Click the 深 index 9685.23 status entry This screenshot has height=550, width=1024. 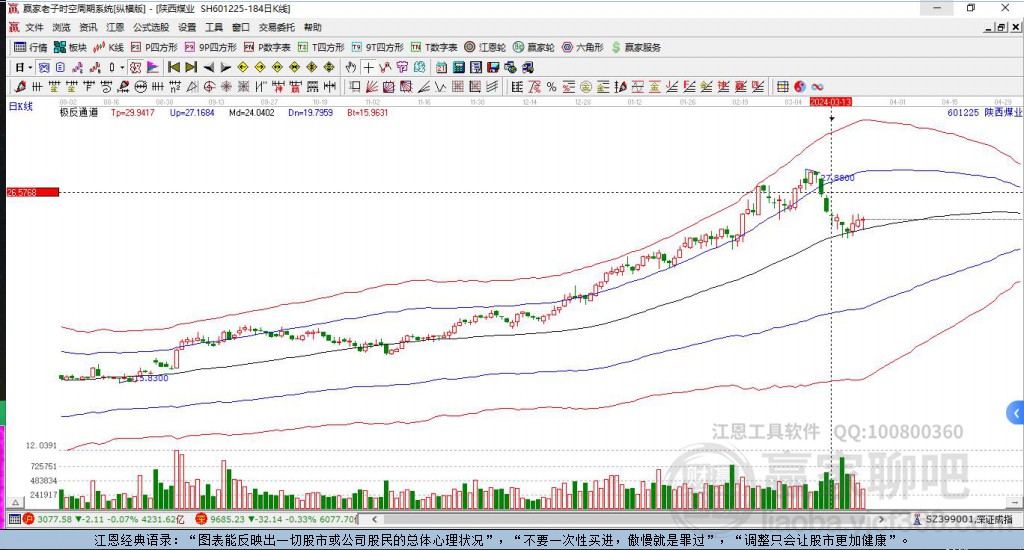277,519
